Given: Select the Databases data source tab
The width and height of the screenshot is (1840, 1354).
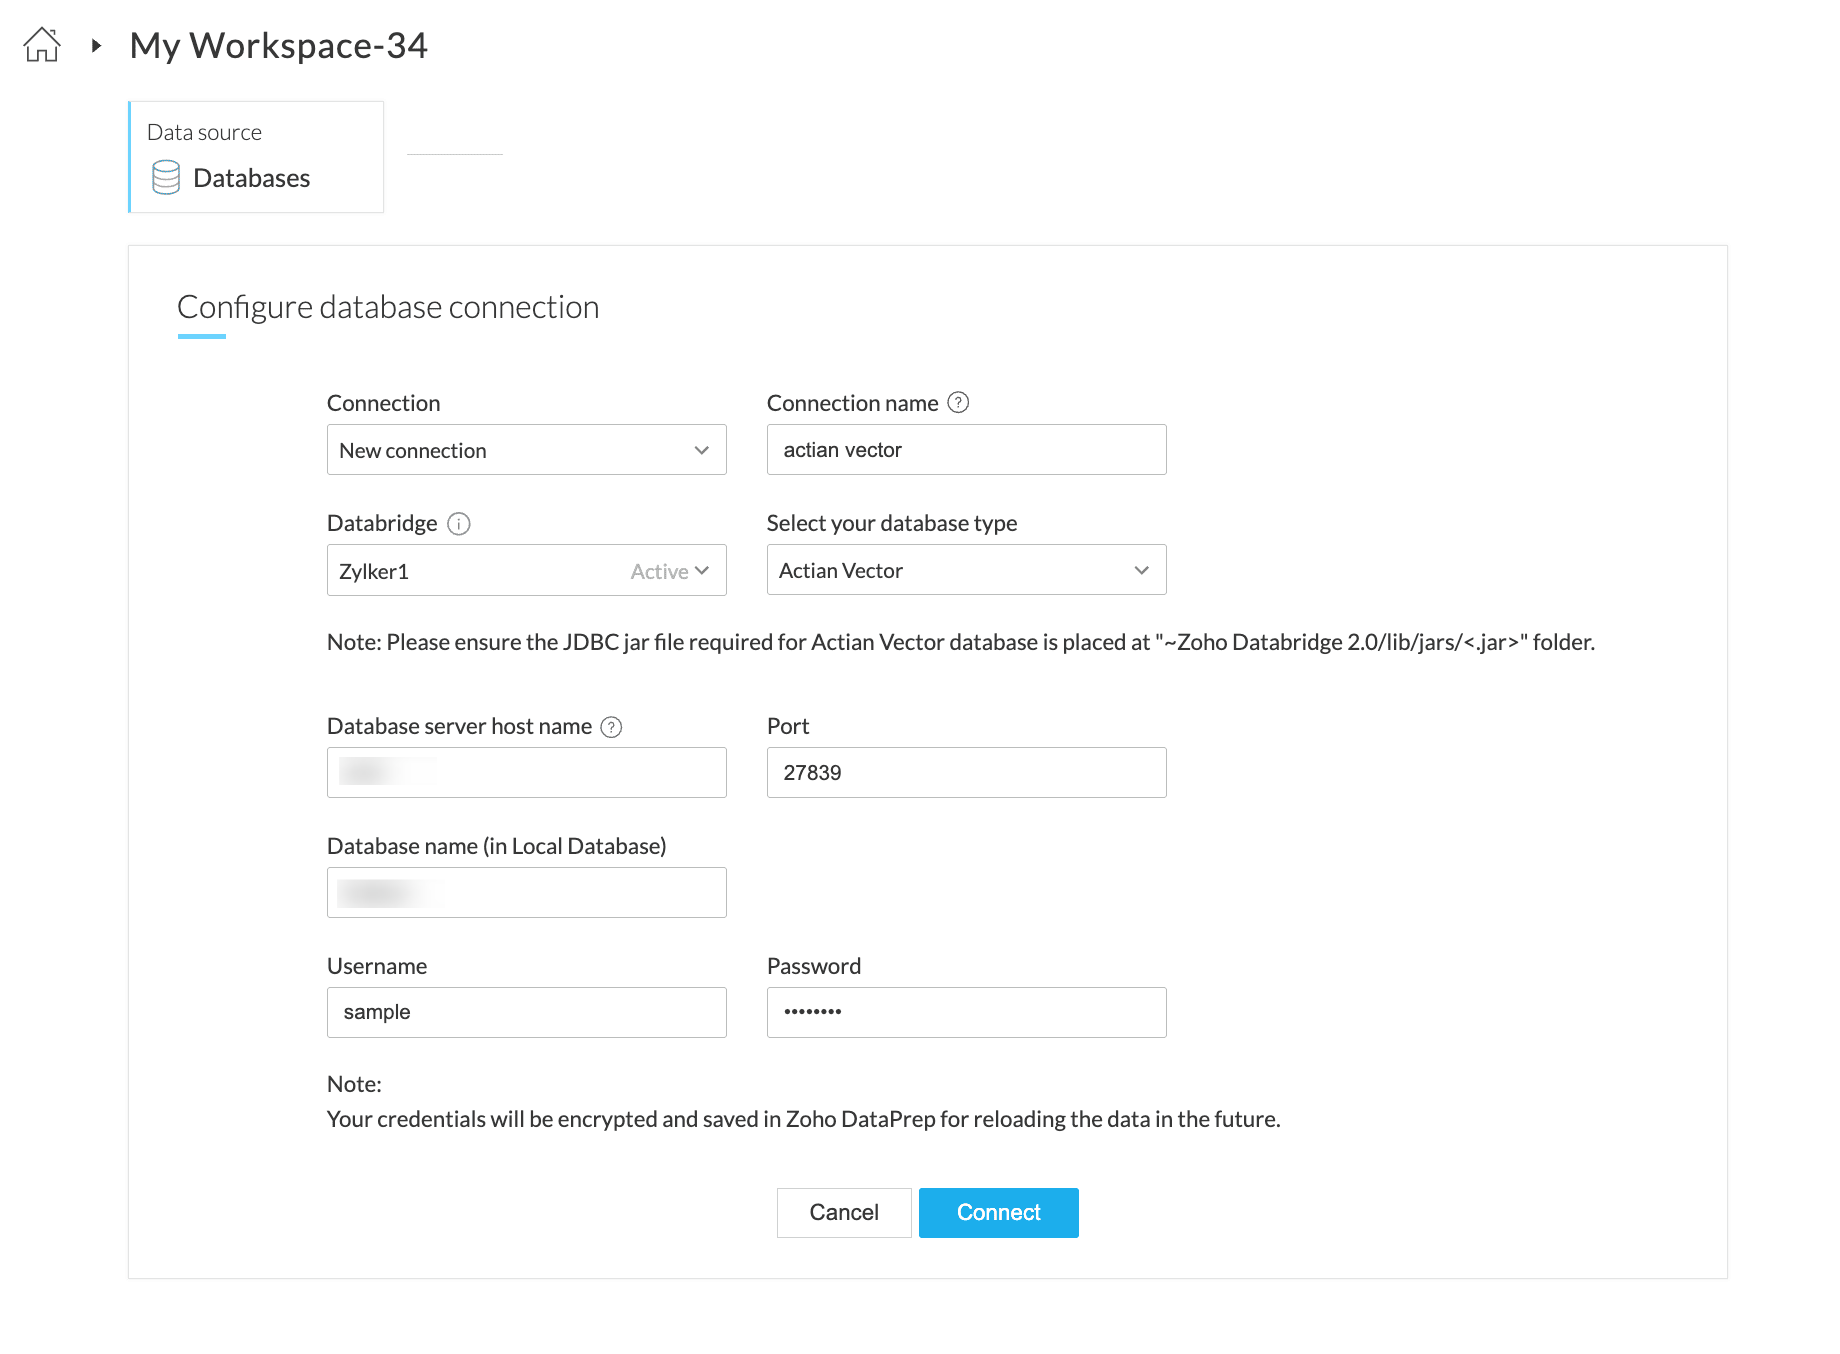Looking at the screenshot, I should [256, 157].
